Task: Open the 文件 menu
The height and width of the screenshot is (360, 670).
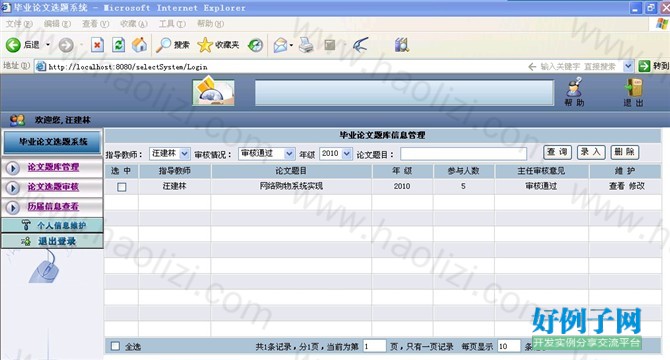Action: pyautogui.click(x=19, y=24)
